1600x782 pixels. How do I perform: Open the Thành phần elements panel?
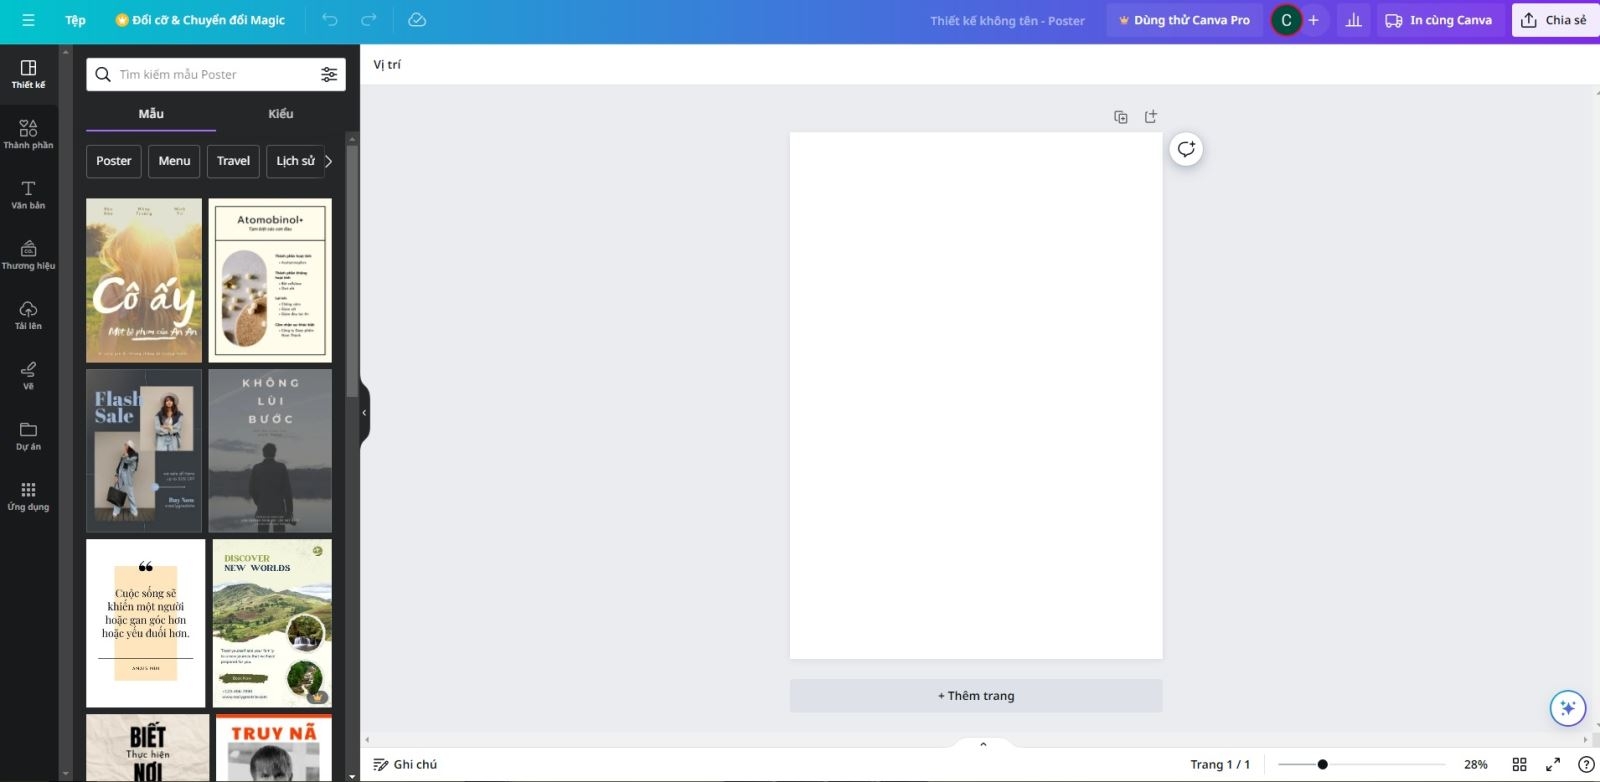coord(28,134)
